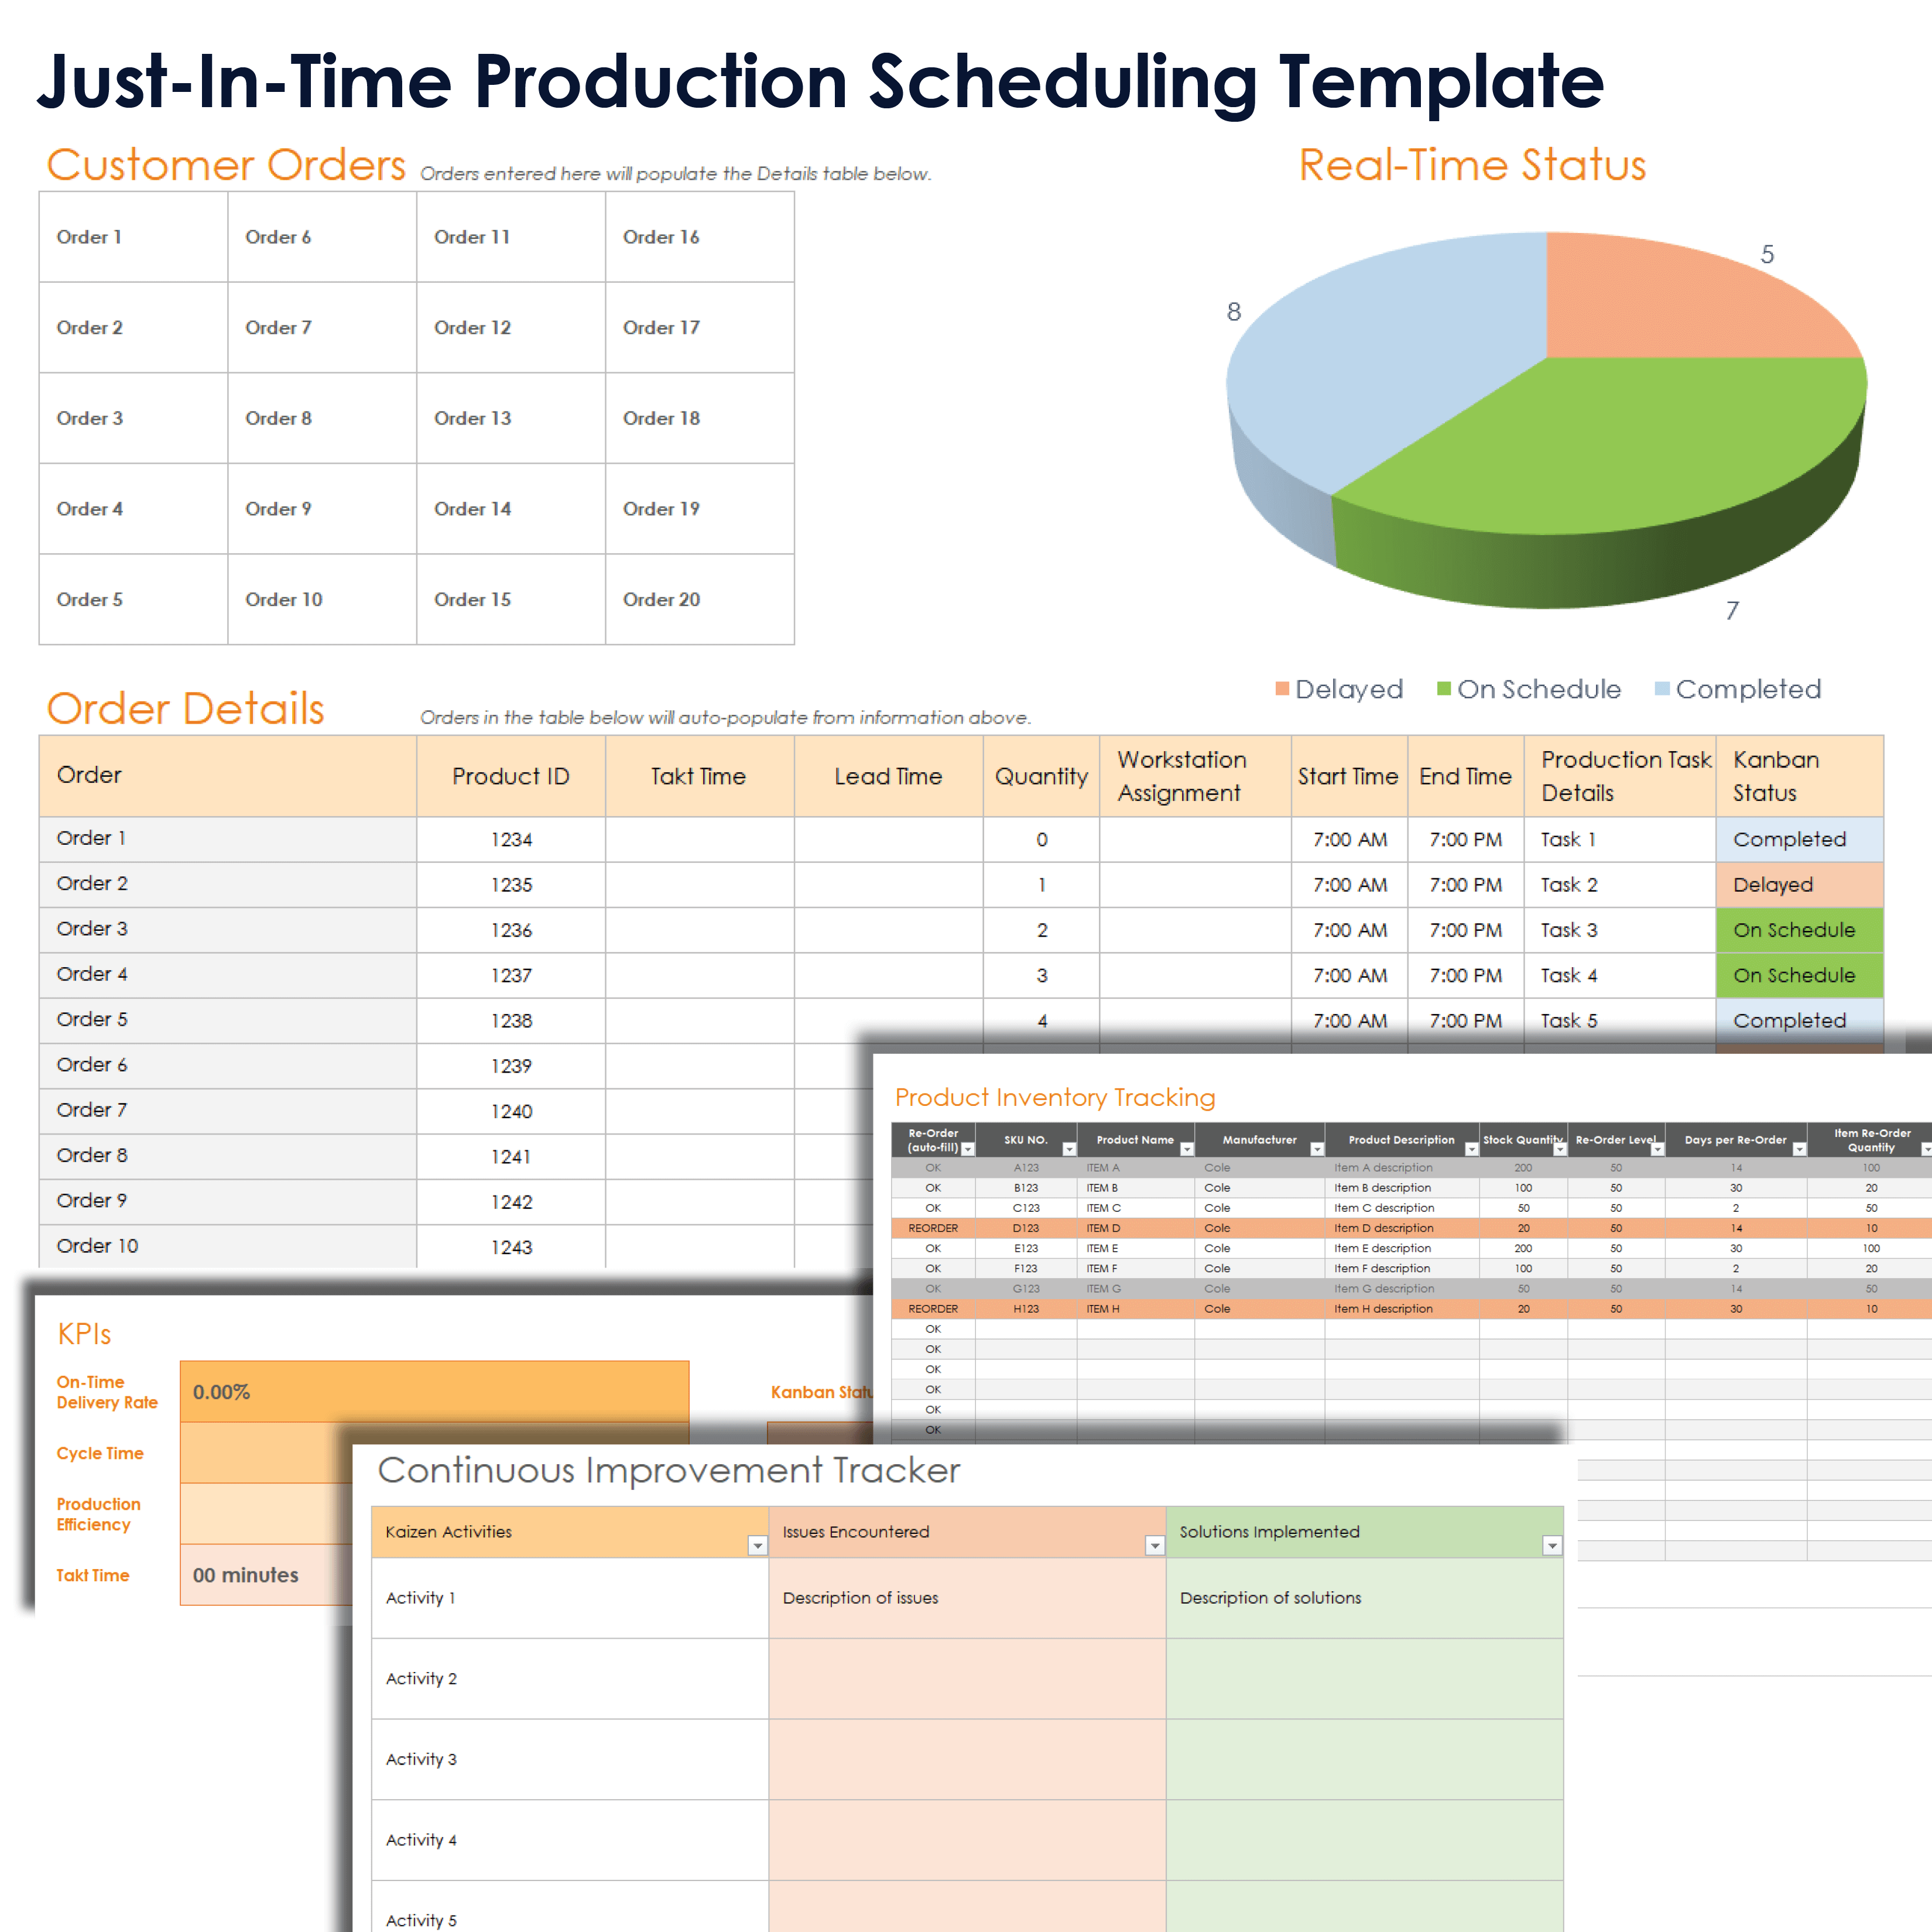
Task: Select the Order 11 cell in Customer Orders
Action: pyautogui.click(x=511, y=237)
